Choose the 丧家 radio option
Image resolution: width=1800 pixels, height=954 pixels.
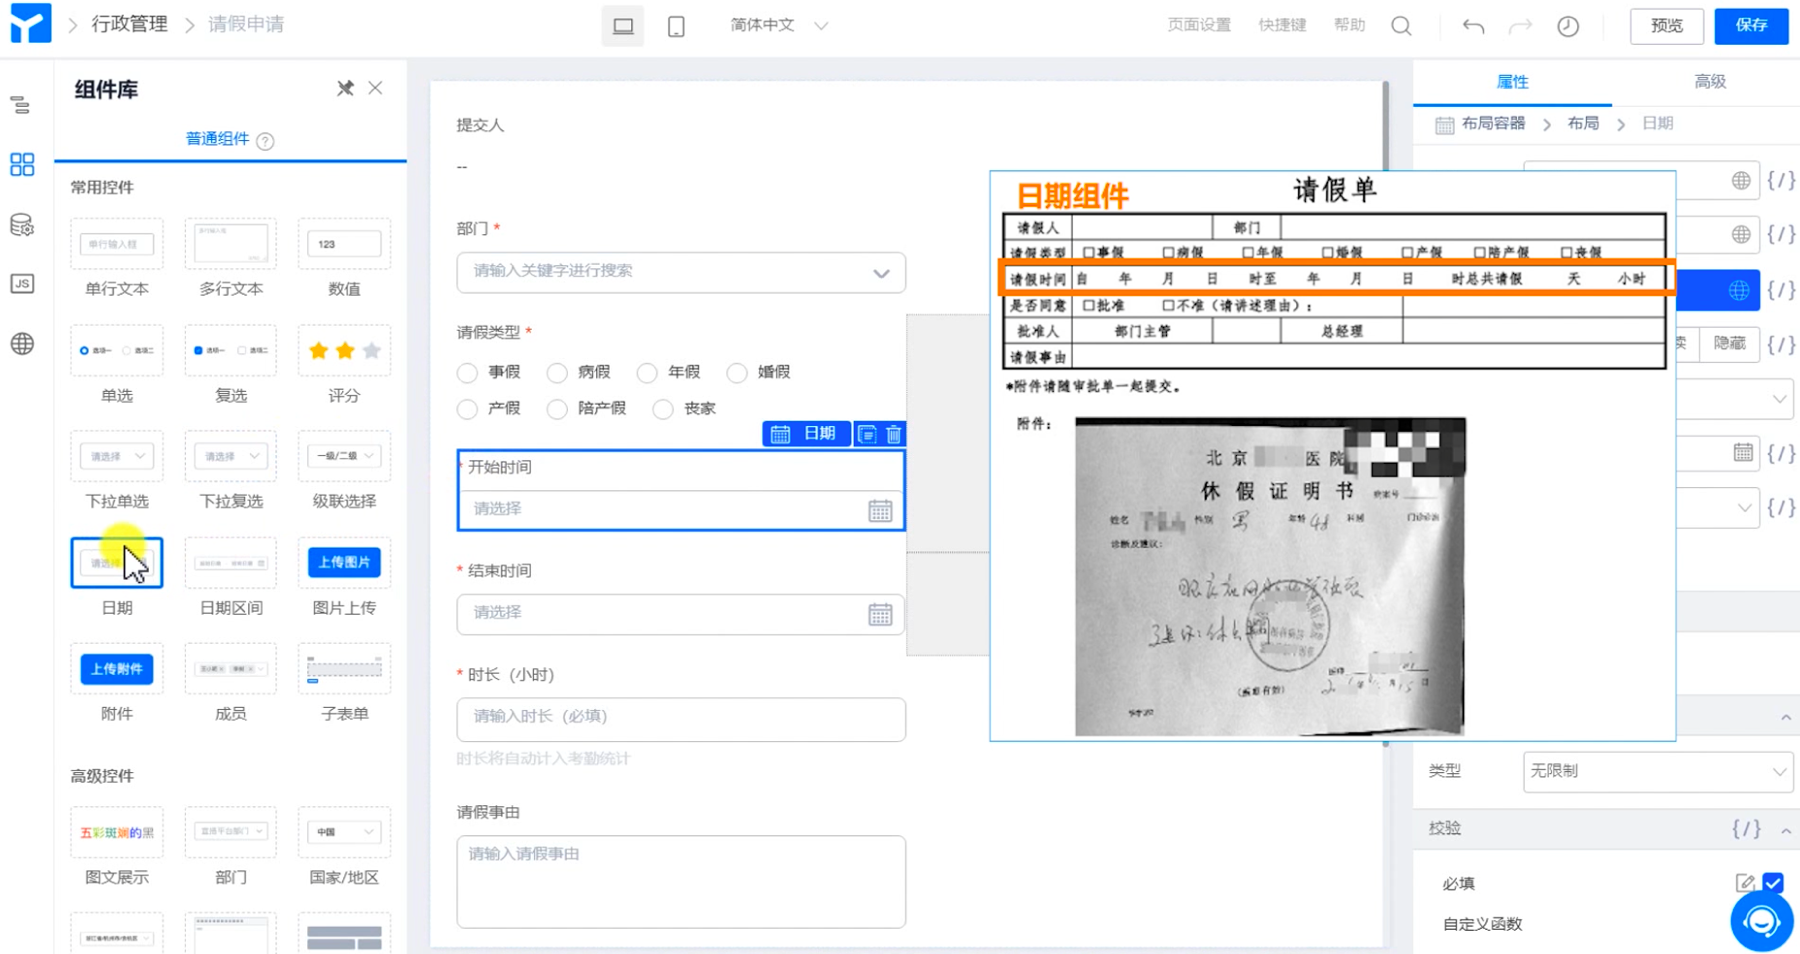pyautogui.click(x=663, y=409)
